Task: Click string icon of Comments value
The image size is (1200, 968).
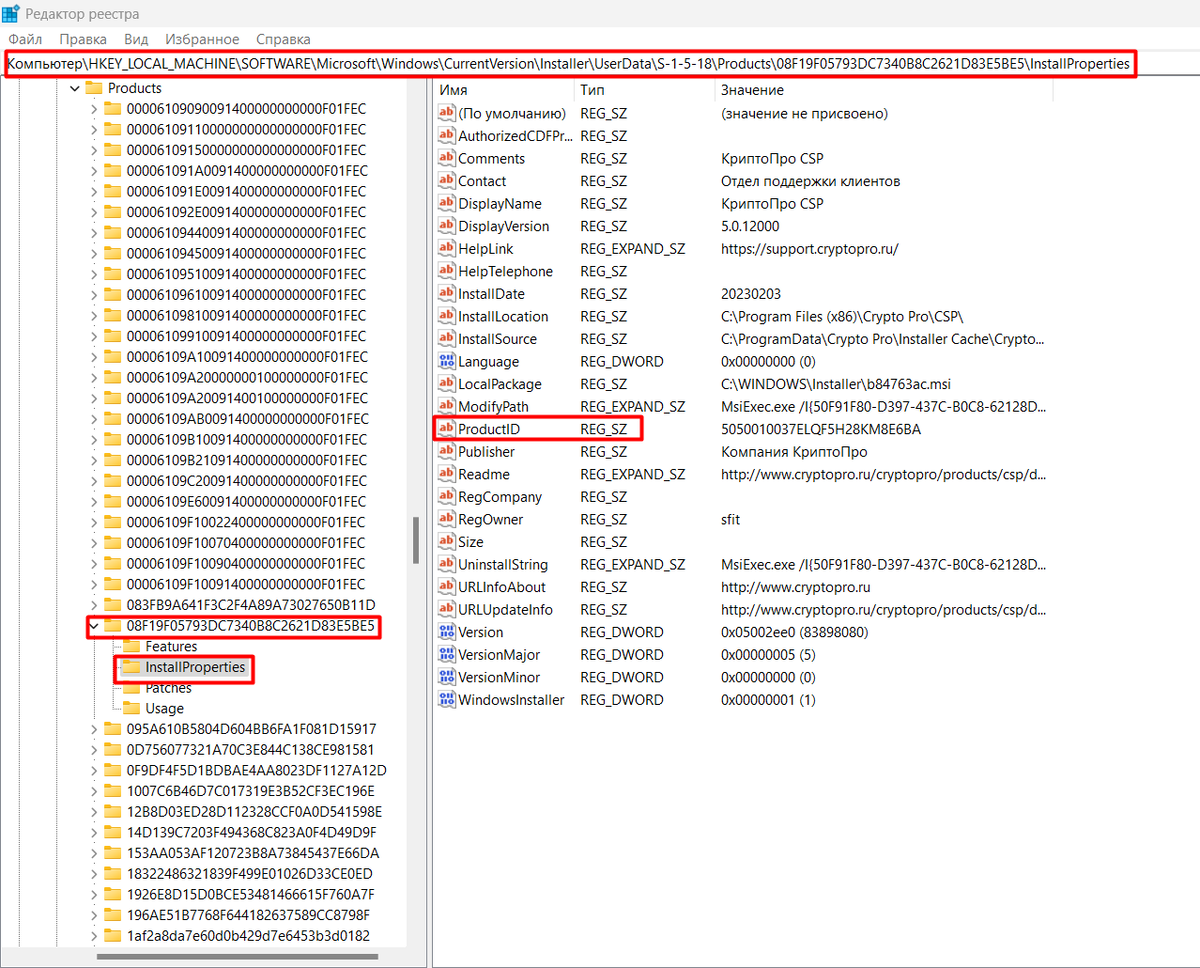Action: point(447,159)
